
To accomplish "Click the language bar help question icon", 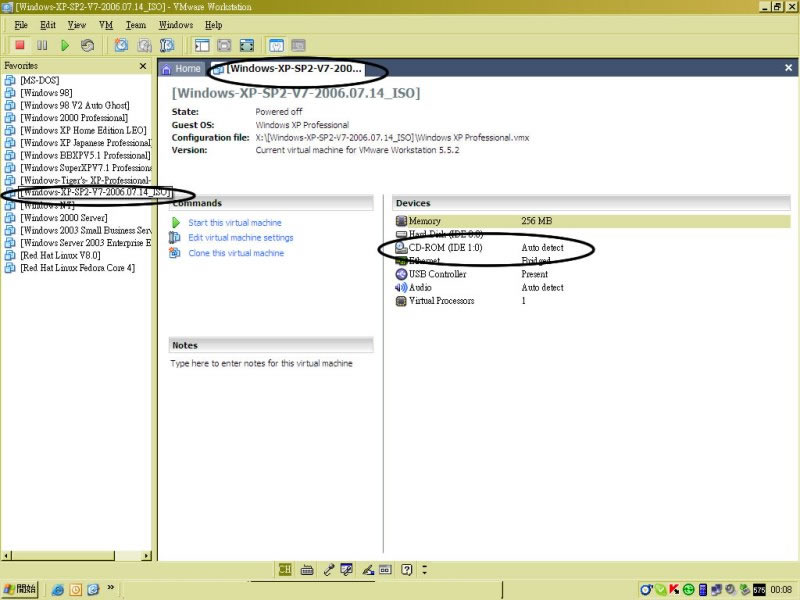I will (x=407, y=569).
